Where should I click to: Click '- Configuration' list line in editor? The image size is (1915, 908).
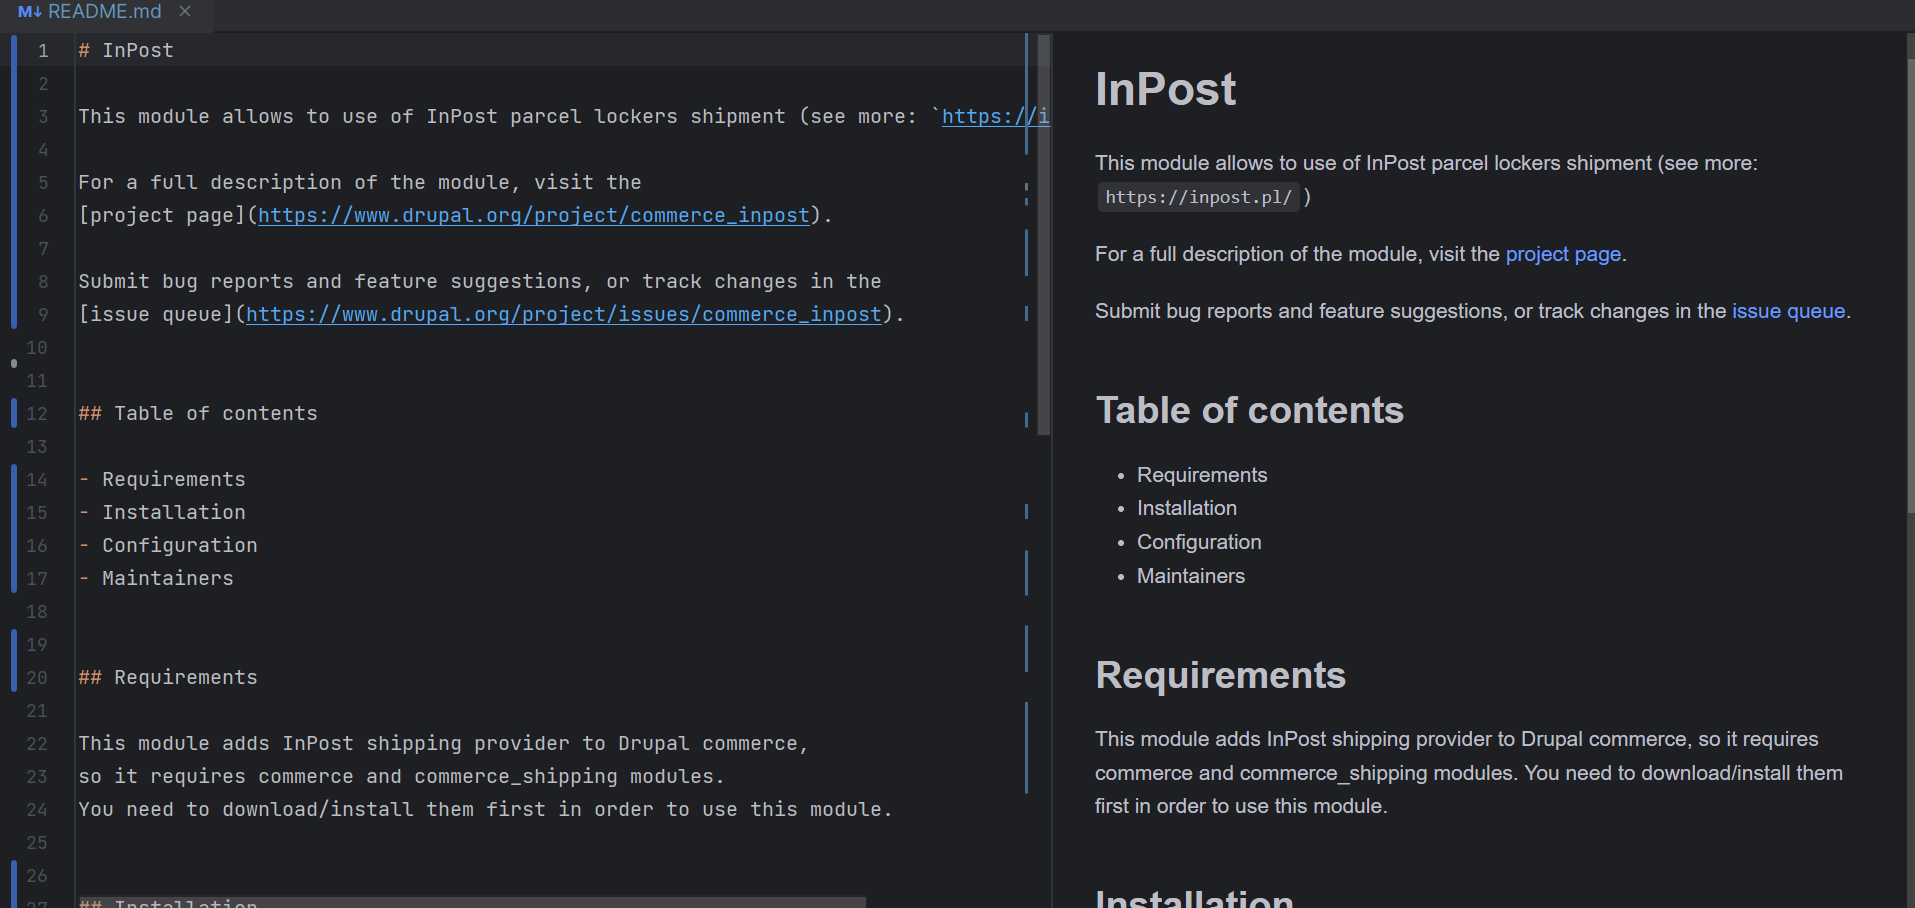pyautogui.click(x=168, y=545)
